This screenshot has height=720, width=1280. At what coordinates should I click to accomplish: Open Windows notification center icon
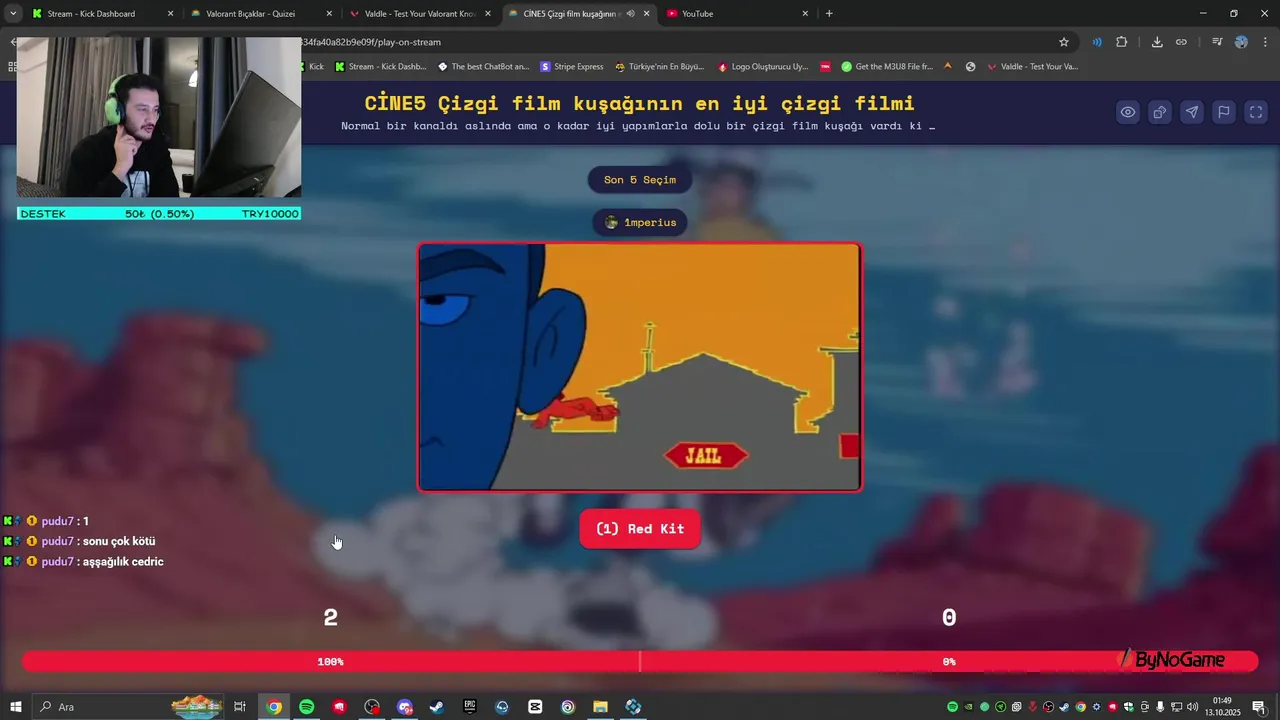click(1258, 707)
